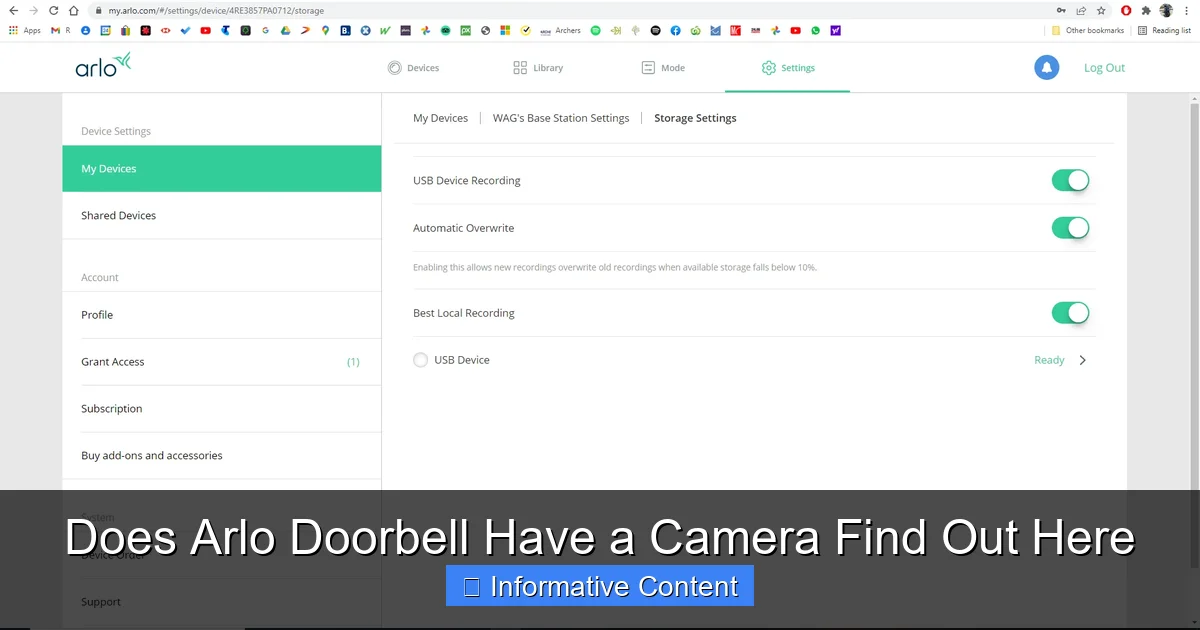Disable Best Local Recording
The image size is (1200, 630).
(1070, 312)
